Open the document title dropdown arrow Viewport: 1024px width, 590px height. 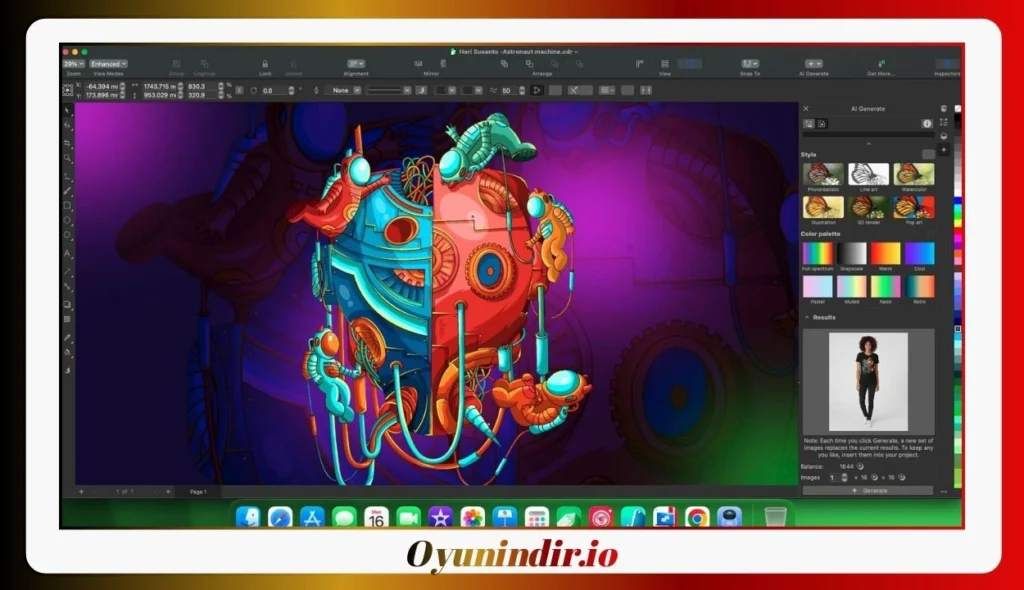pos(576,52)
